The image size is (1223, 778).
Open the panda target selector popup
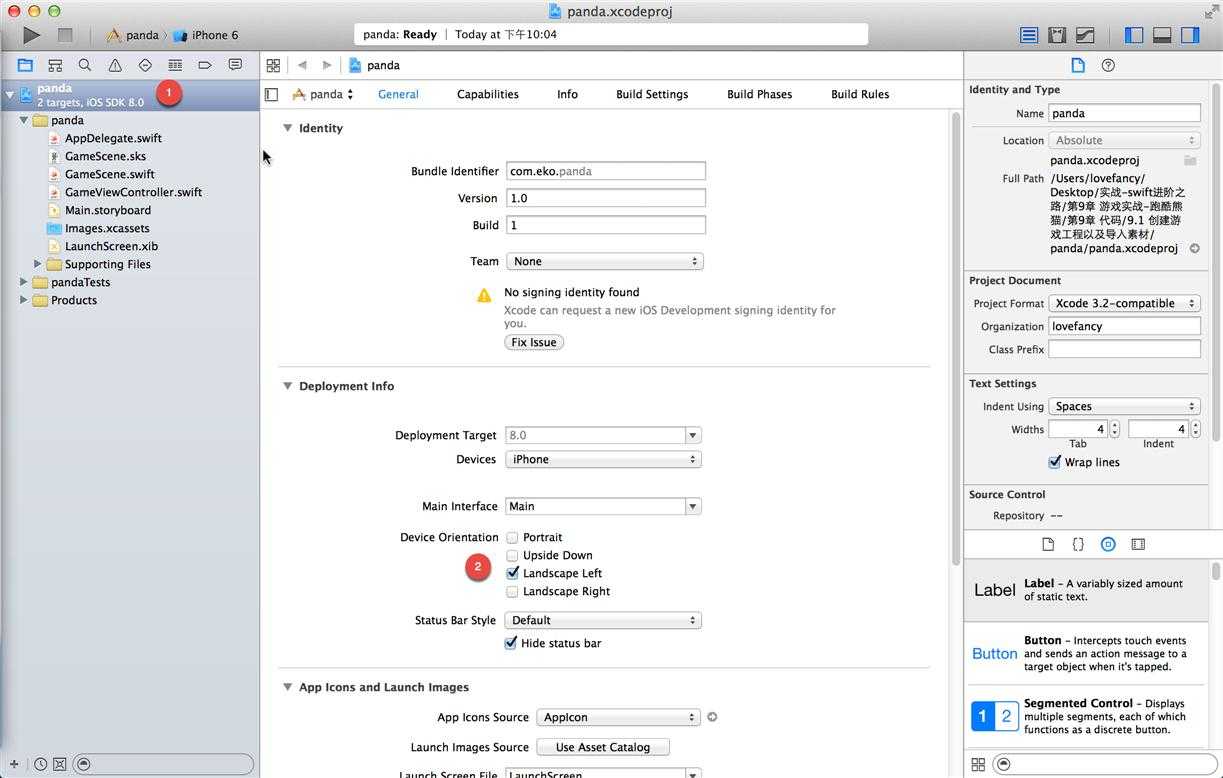pos(323,94)
